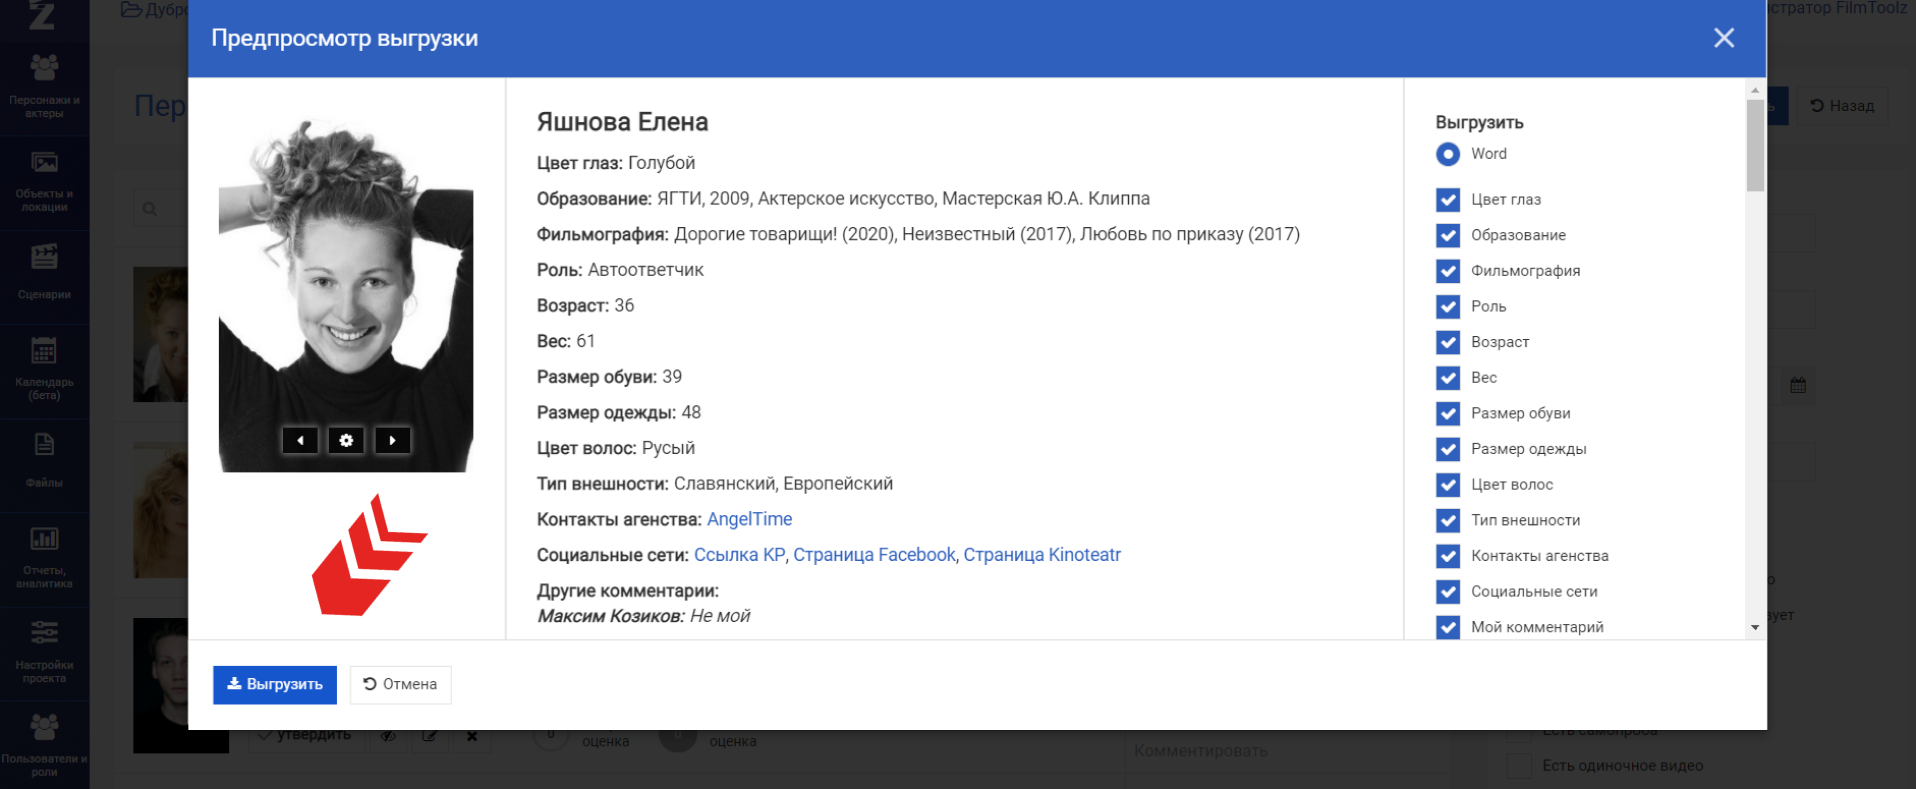This screenshot has height=789, width=1916.
Task: Click the calendar icon in background form
Action: click(1798, 385)
